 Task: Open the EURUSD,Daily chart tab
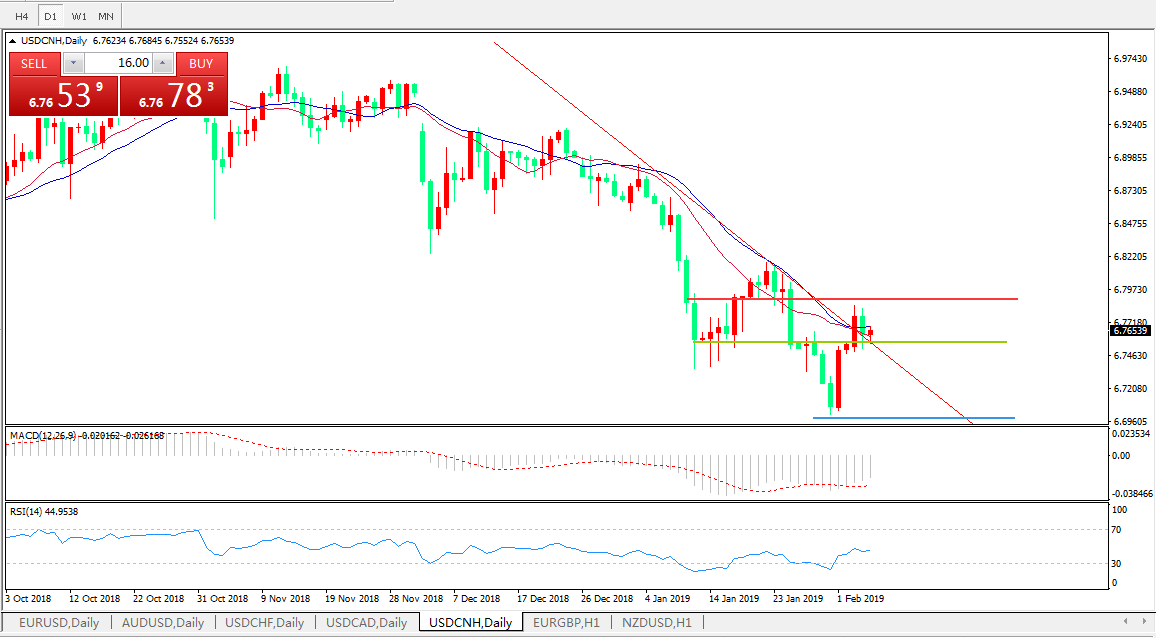click(x=58, y=623)
